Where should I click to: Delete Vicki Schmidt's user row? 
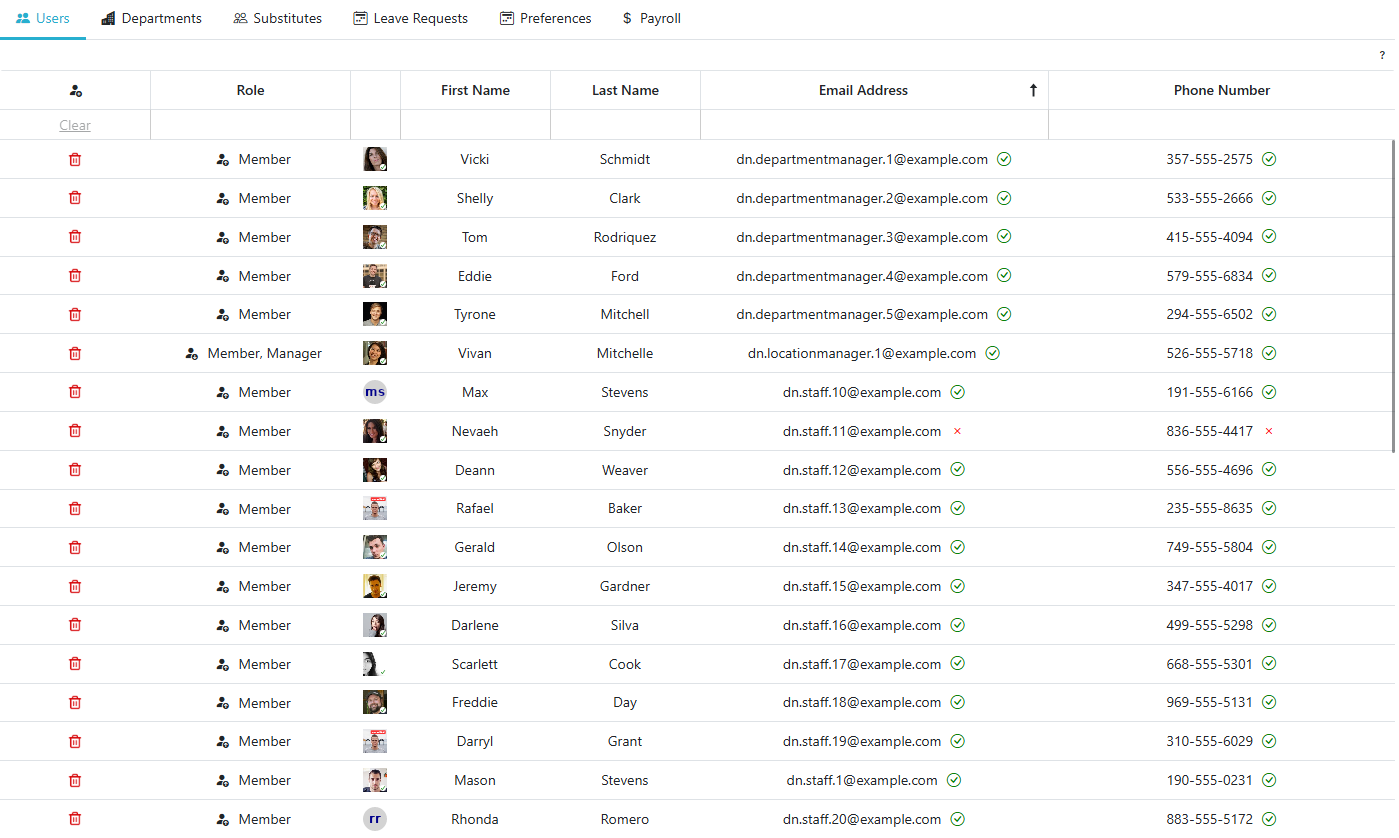75,159
